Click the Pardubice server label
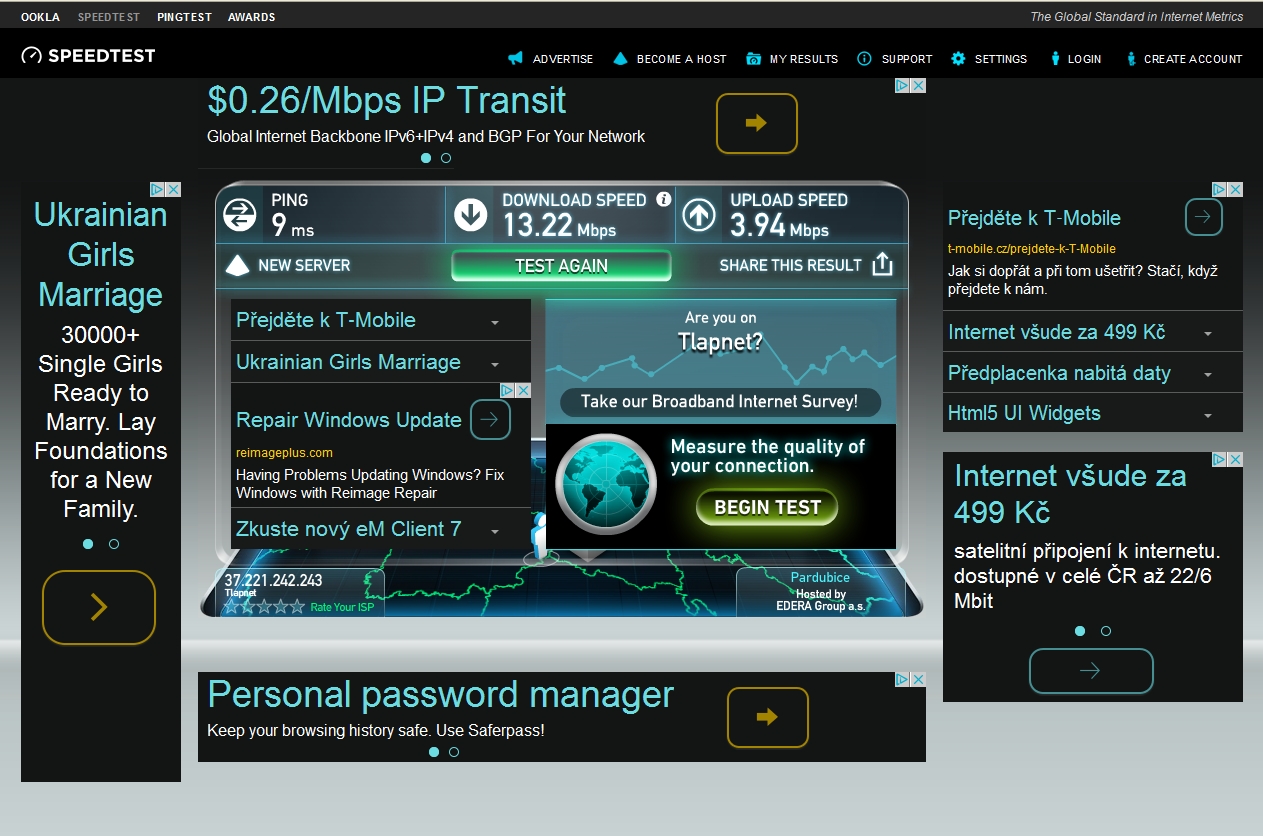The height and width of the screenshot is (836, 1263). click(x=820, y=577)
